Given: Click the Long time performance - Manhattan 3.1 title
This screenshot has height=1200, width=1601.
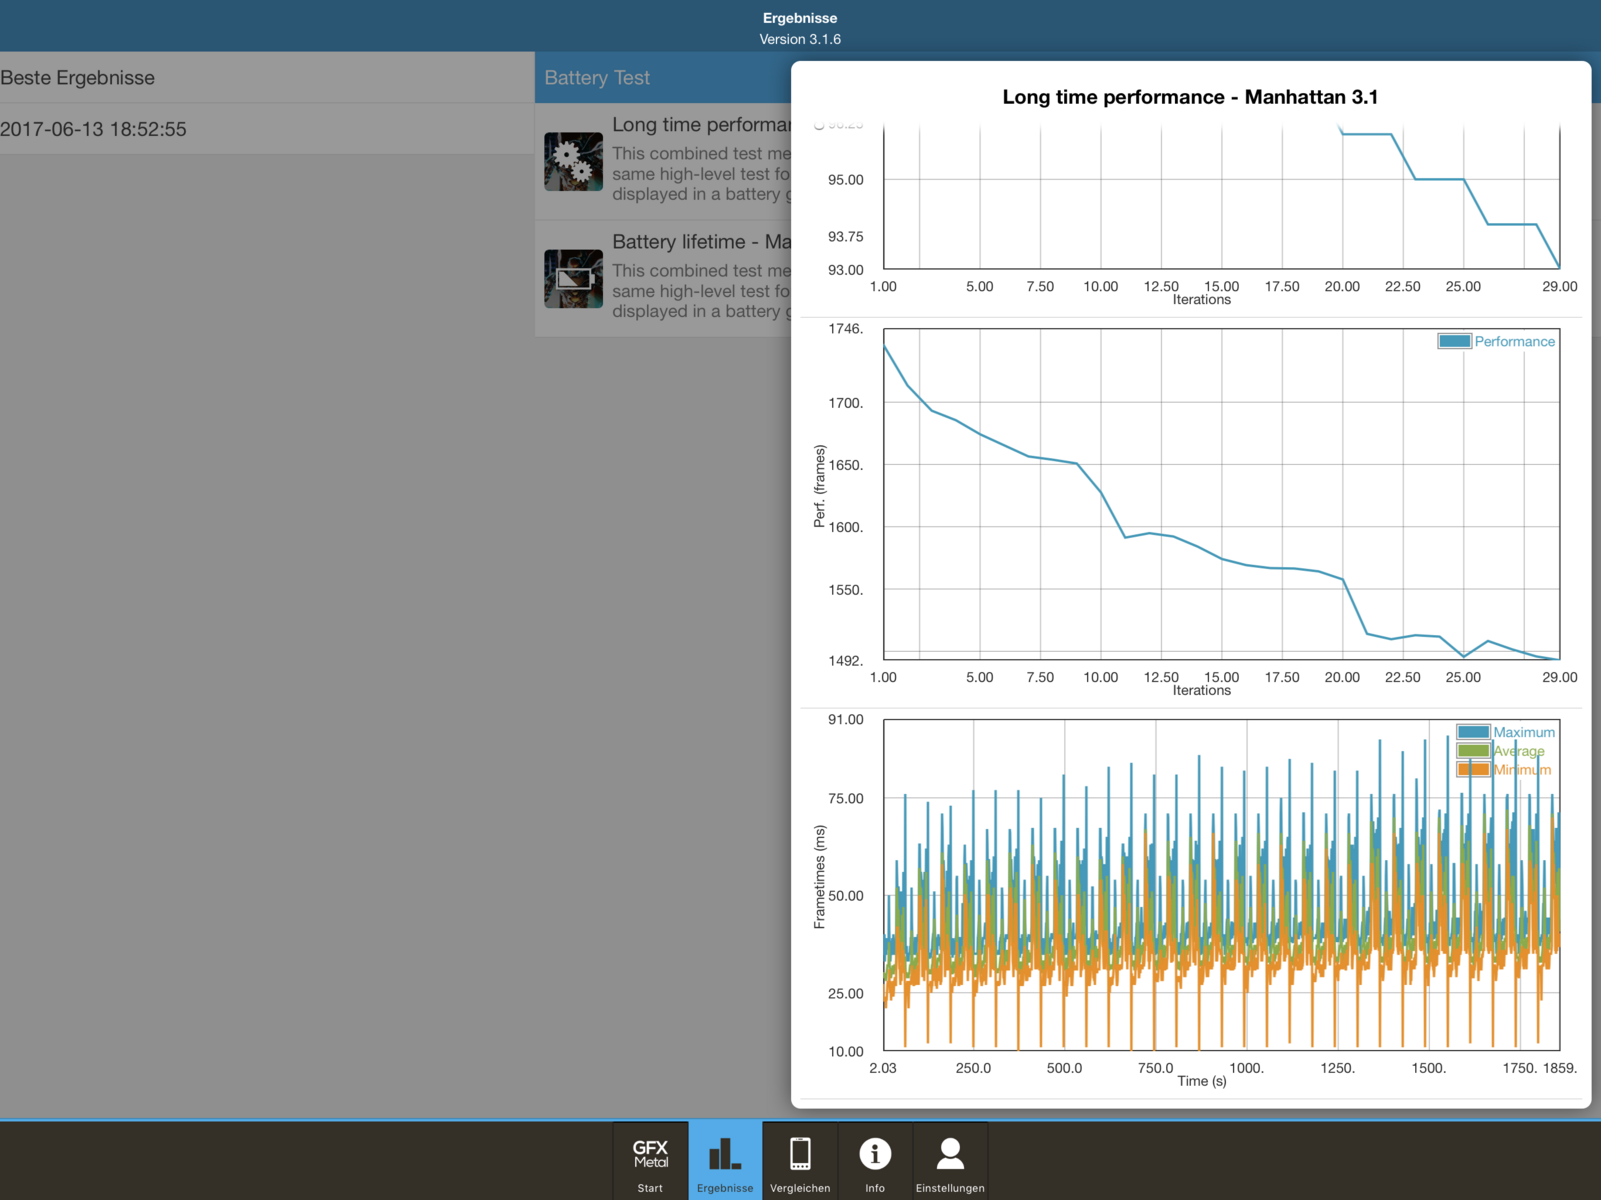Looking at the screenshot, I should tap(1190, 97).
